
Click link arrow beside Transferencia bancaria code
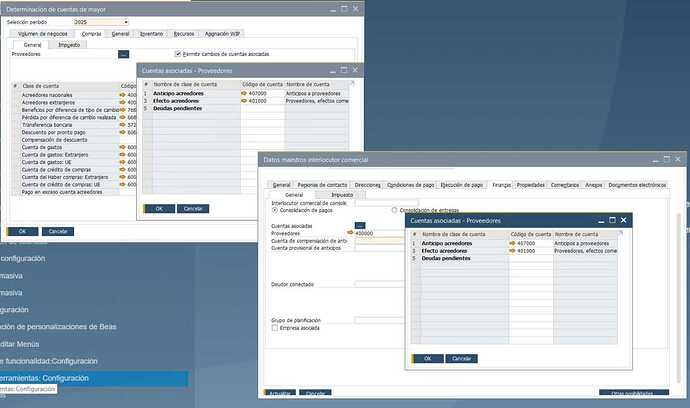point(124,124)
